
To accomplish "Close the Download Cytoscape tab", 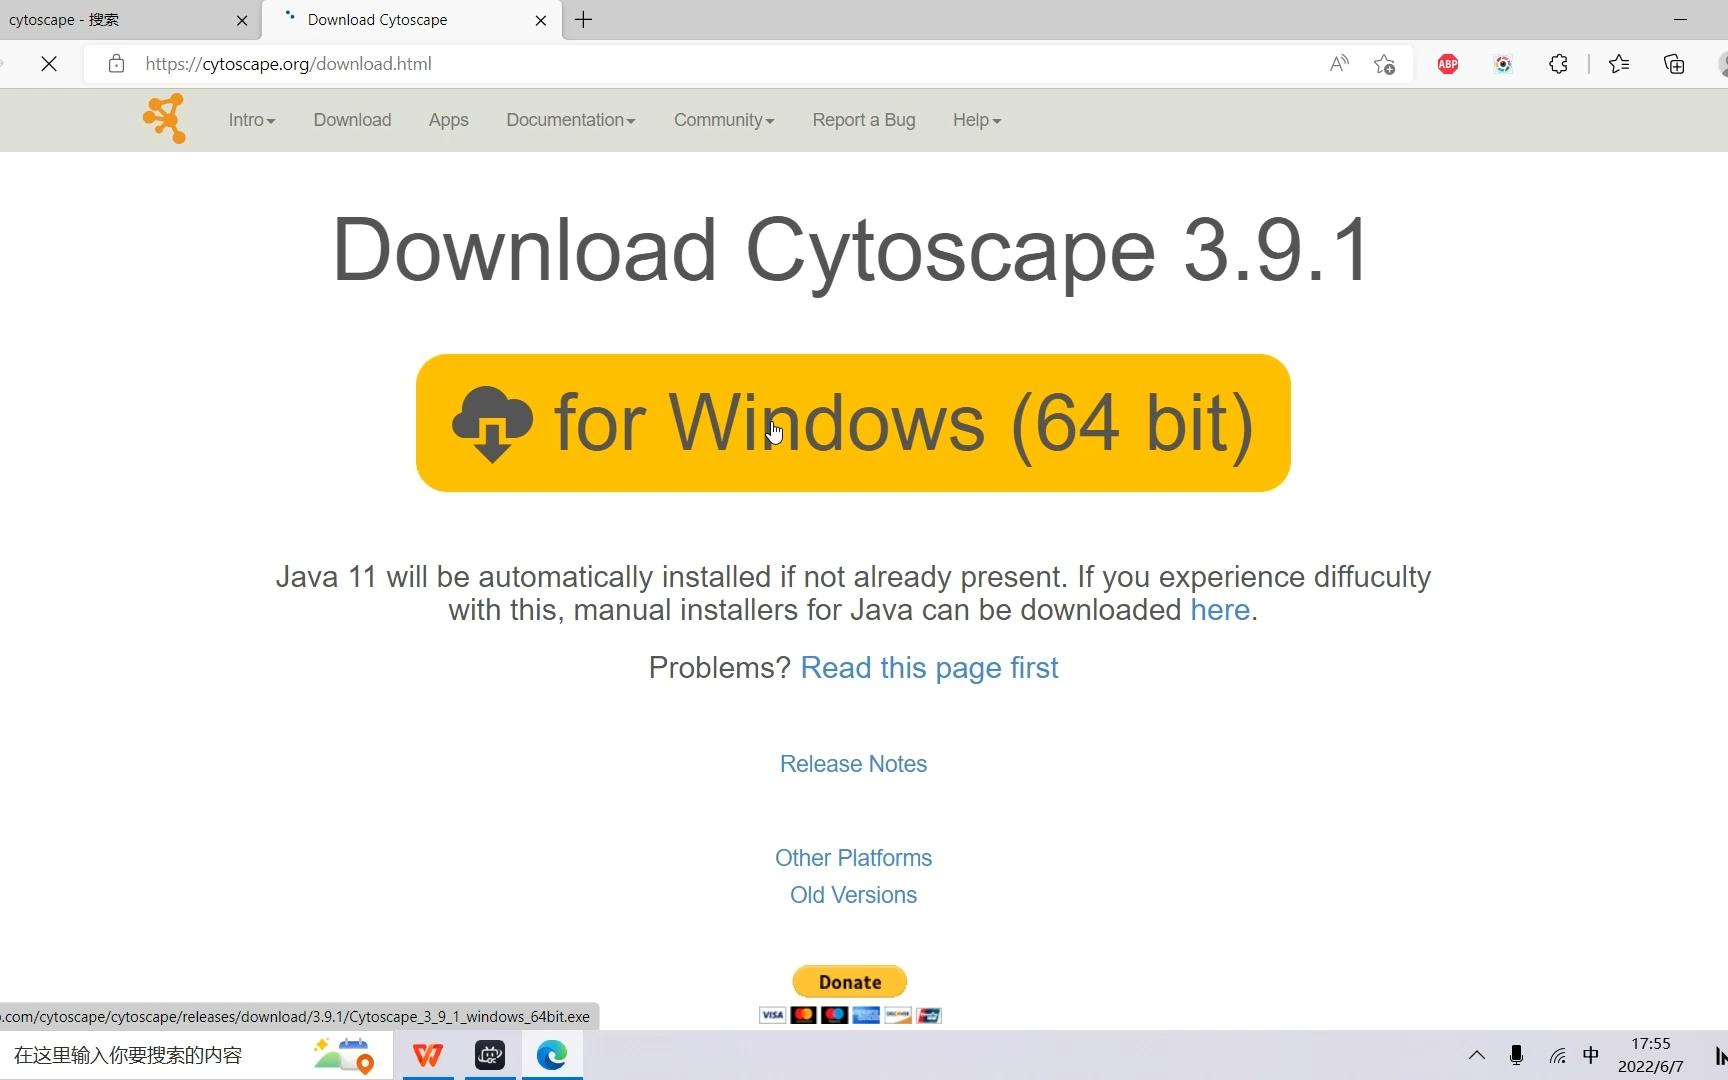I will coord(541,20).
